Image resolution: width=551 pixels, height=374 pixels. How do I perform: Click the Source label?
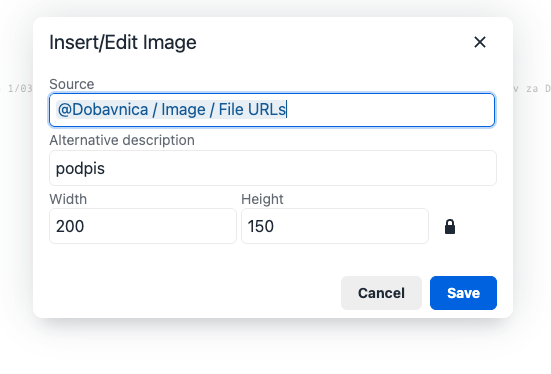(x=72, y=84)
